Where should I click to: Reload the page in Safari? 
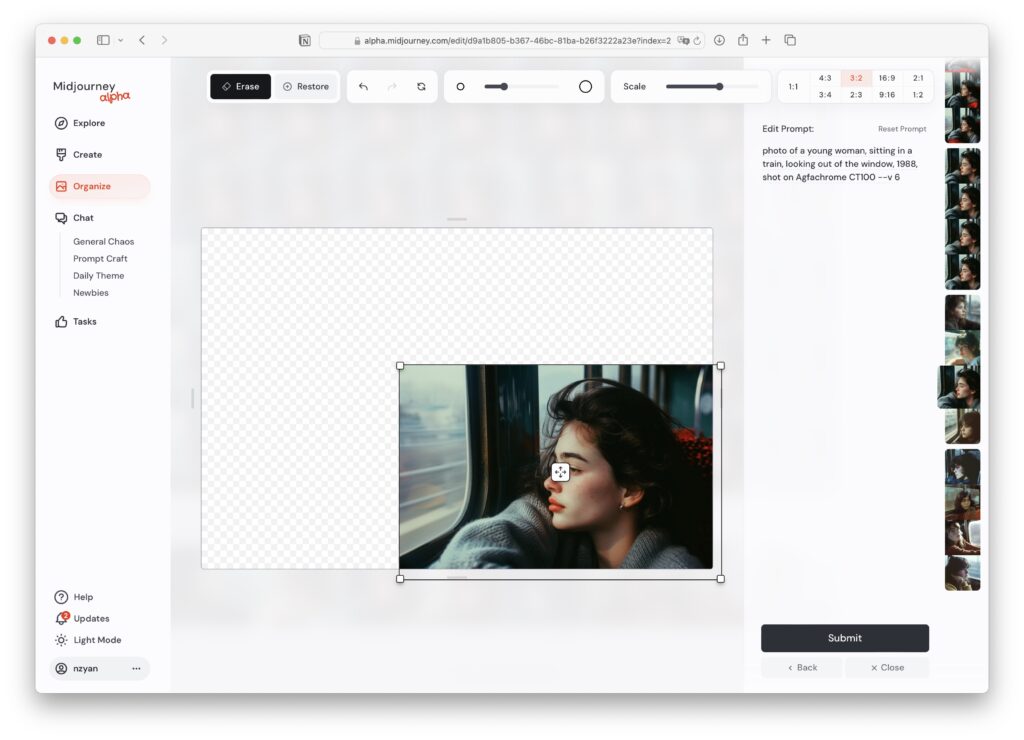coord(697,40)
